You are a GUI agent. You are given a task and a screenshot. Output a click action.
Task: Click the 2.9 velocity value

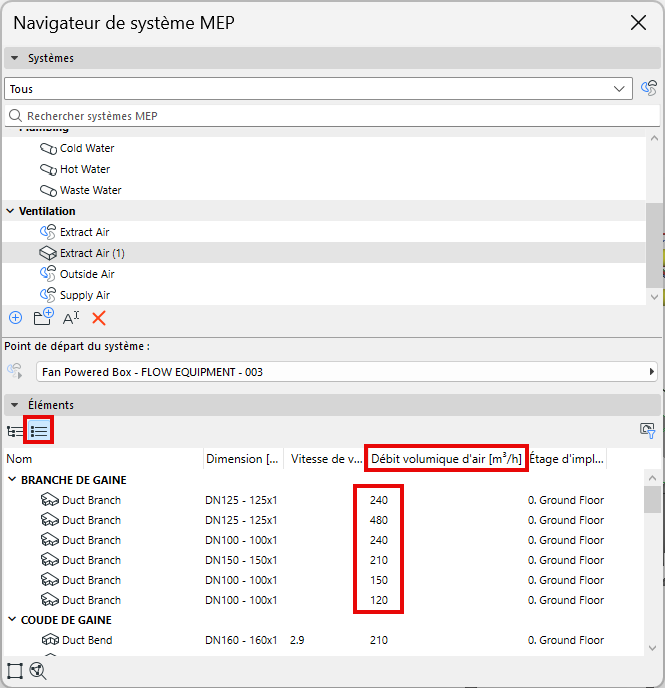pos(297,640)
